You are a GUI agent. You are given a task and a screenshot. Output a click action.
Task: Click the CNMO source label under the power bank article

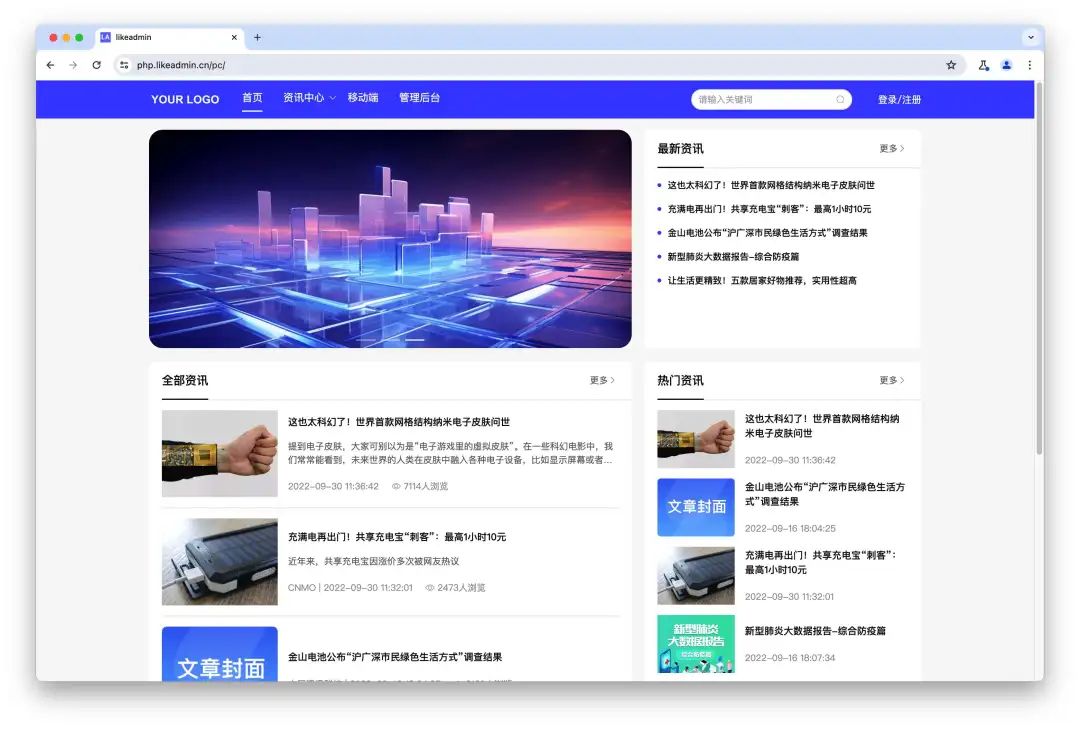click(x=302, y=588)
